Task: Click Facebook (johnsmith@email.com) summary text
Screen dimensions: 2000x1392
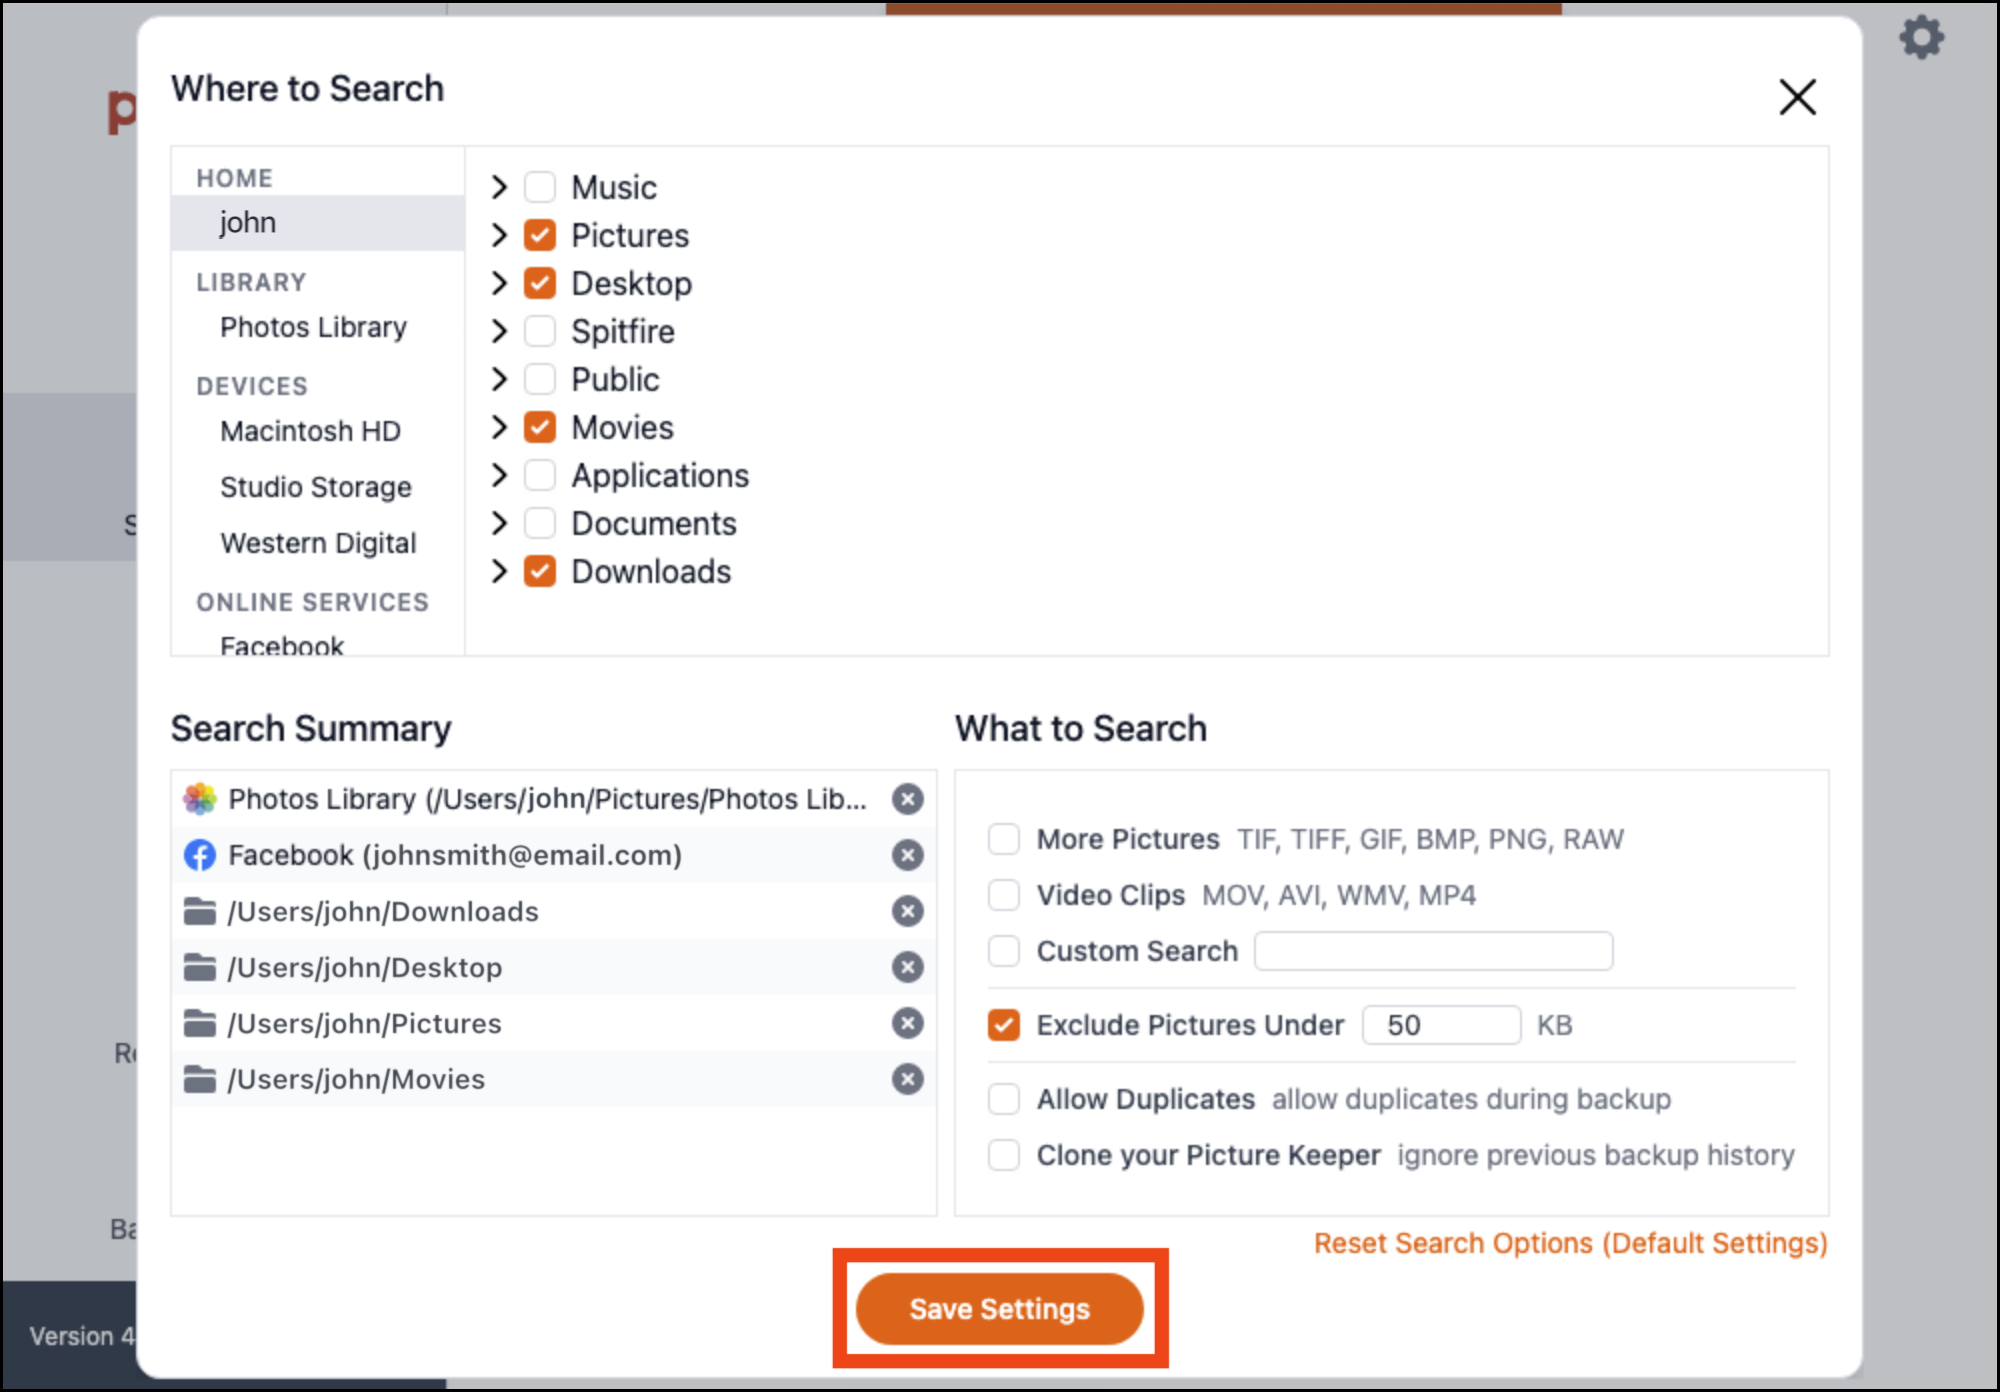Action: (455, 855)
